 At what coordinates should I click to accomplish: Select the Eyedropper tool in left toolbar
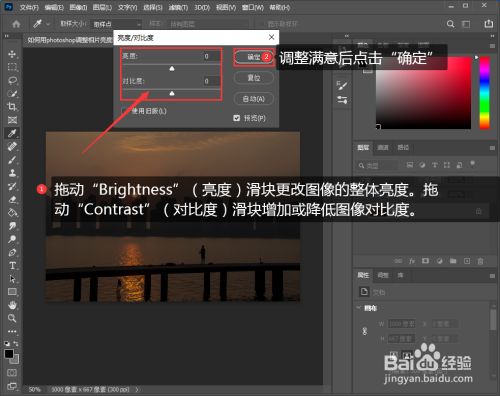click(x=12, y=133)
